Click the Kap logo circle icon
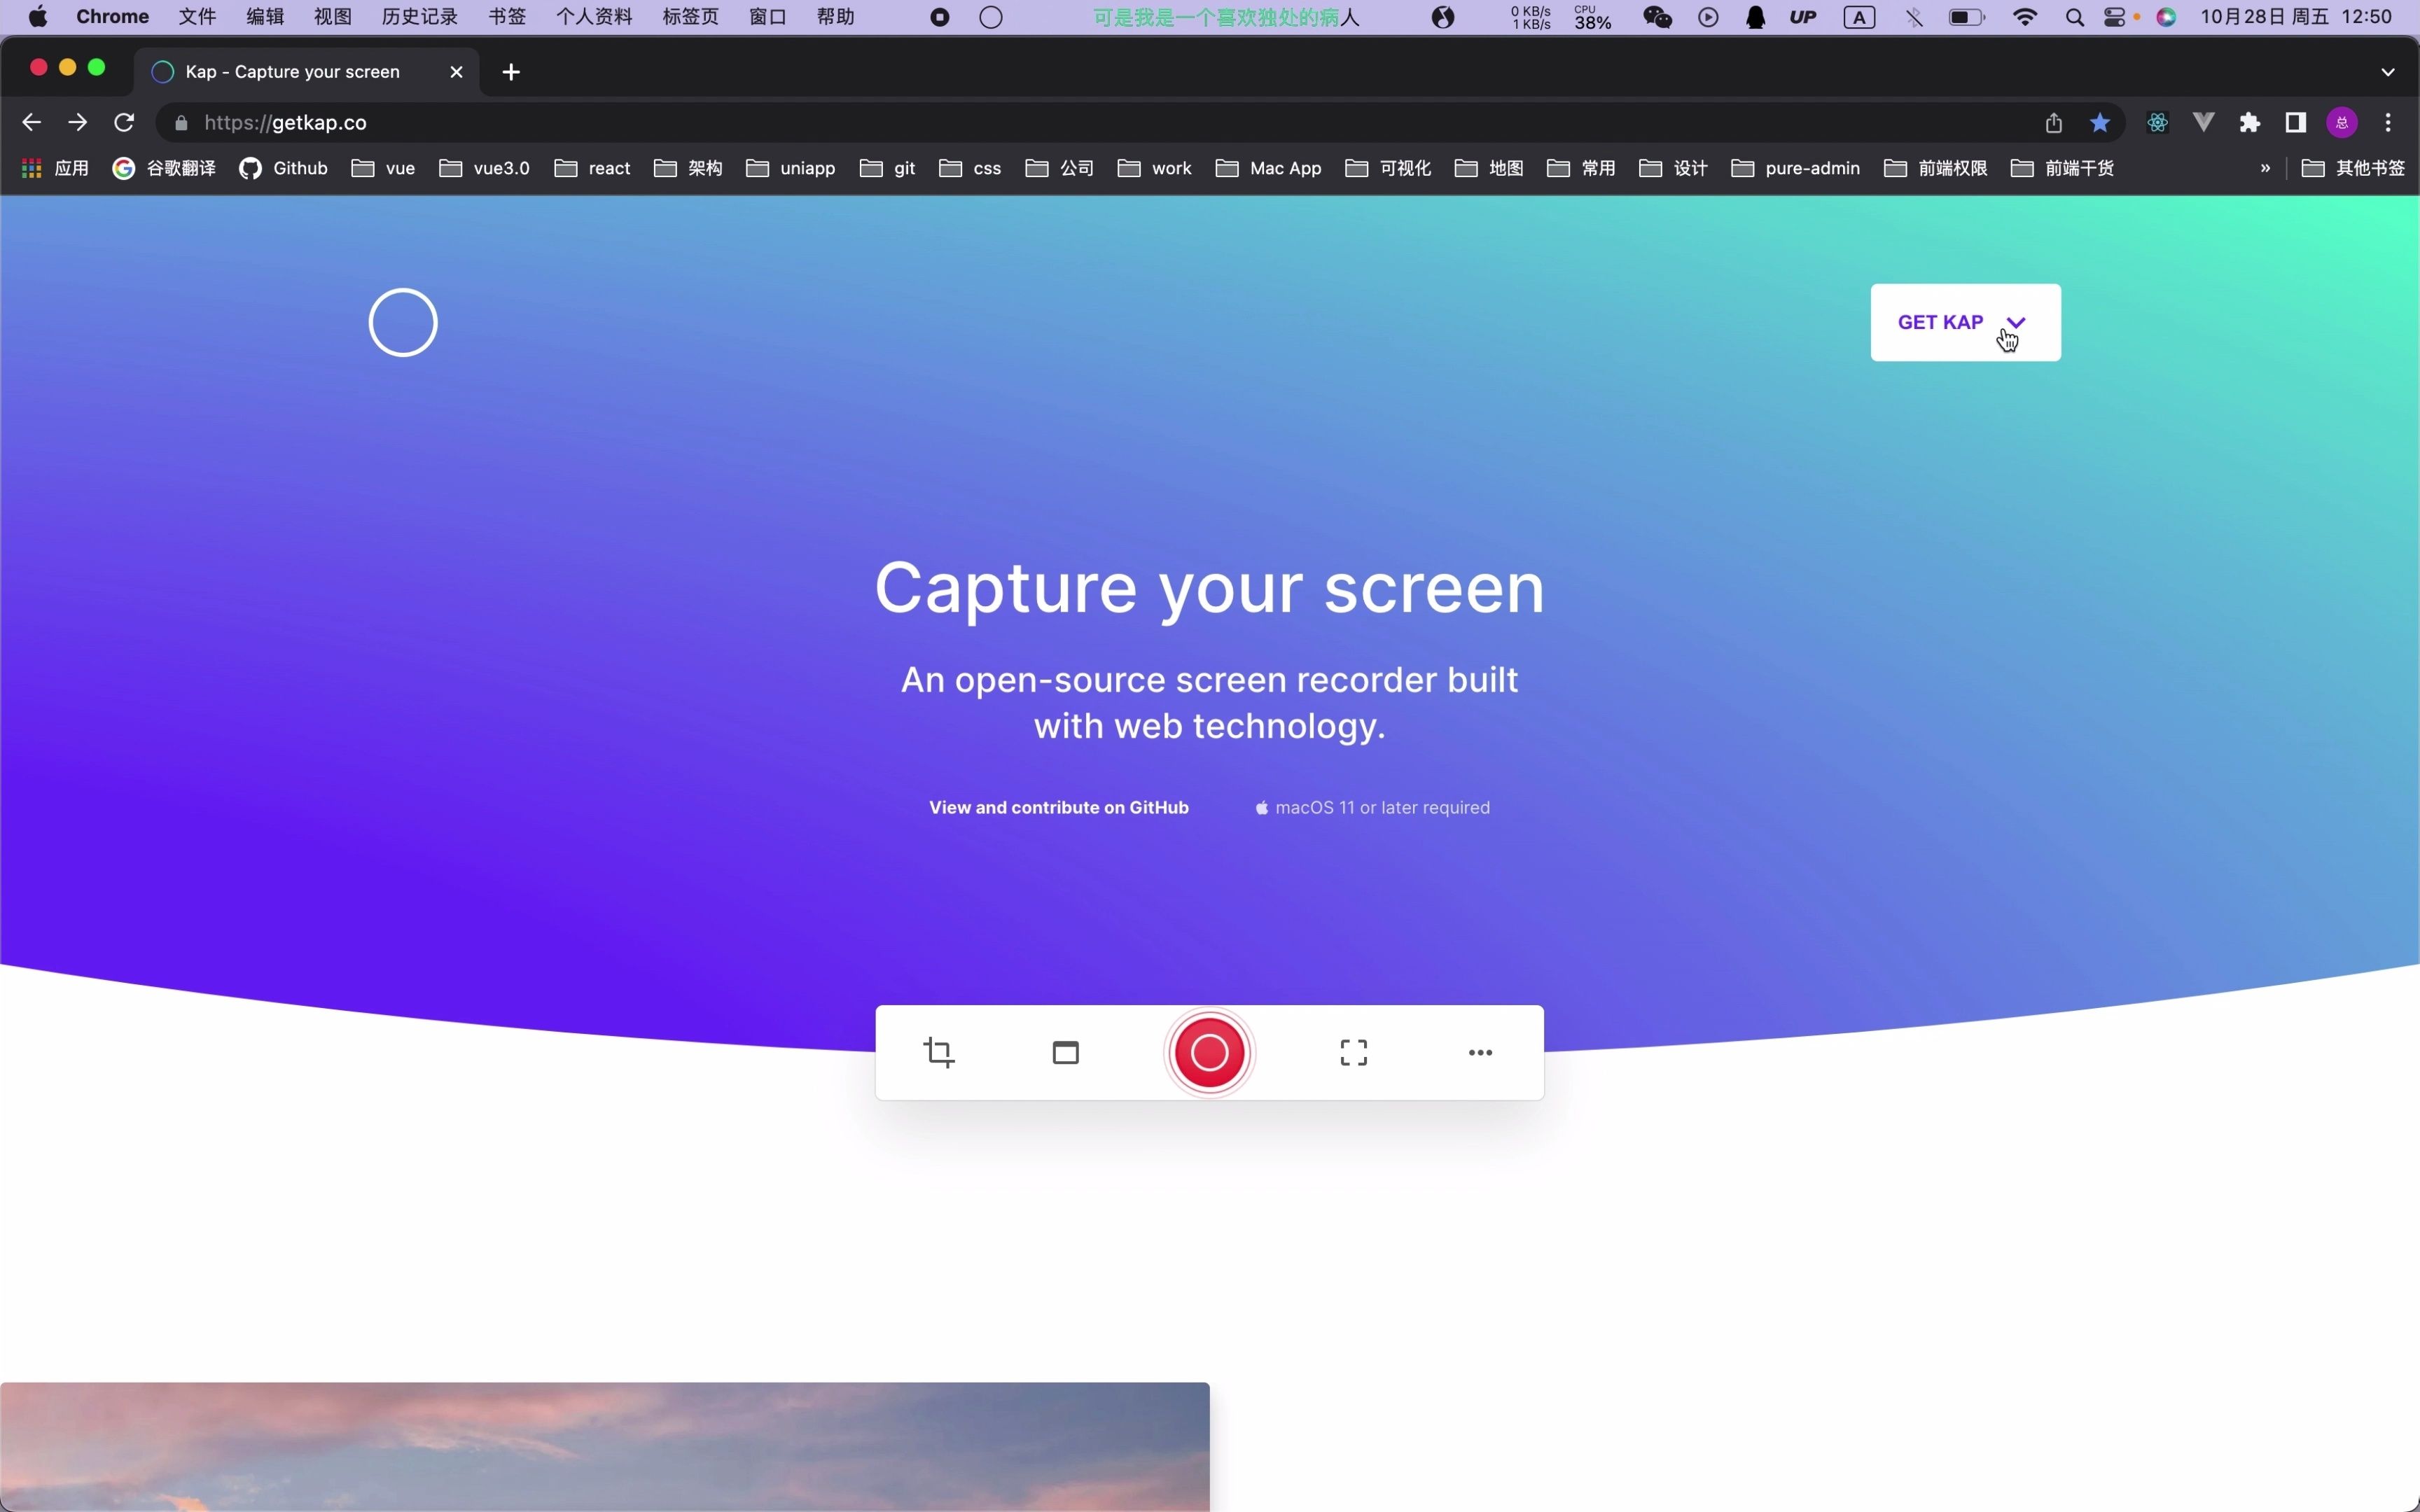The image size is (2420, 1512). [403, 322]
